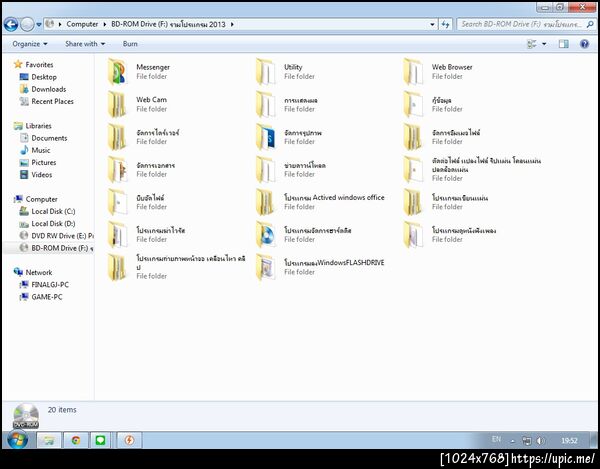
Task: Open the Organize dropdown menu
Action: pyautogui.click(x=30, y=44)
